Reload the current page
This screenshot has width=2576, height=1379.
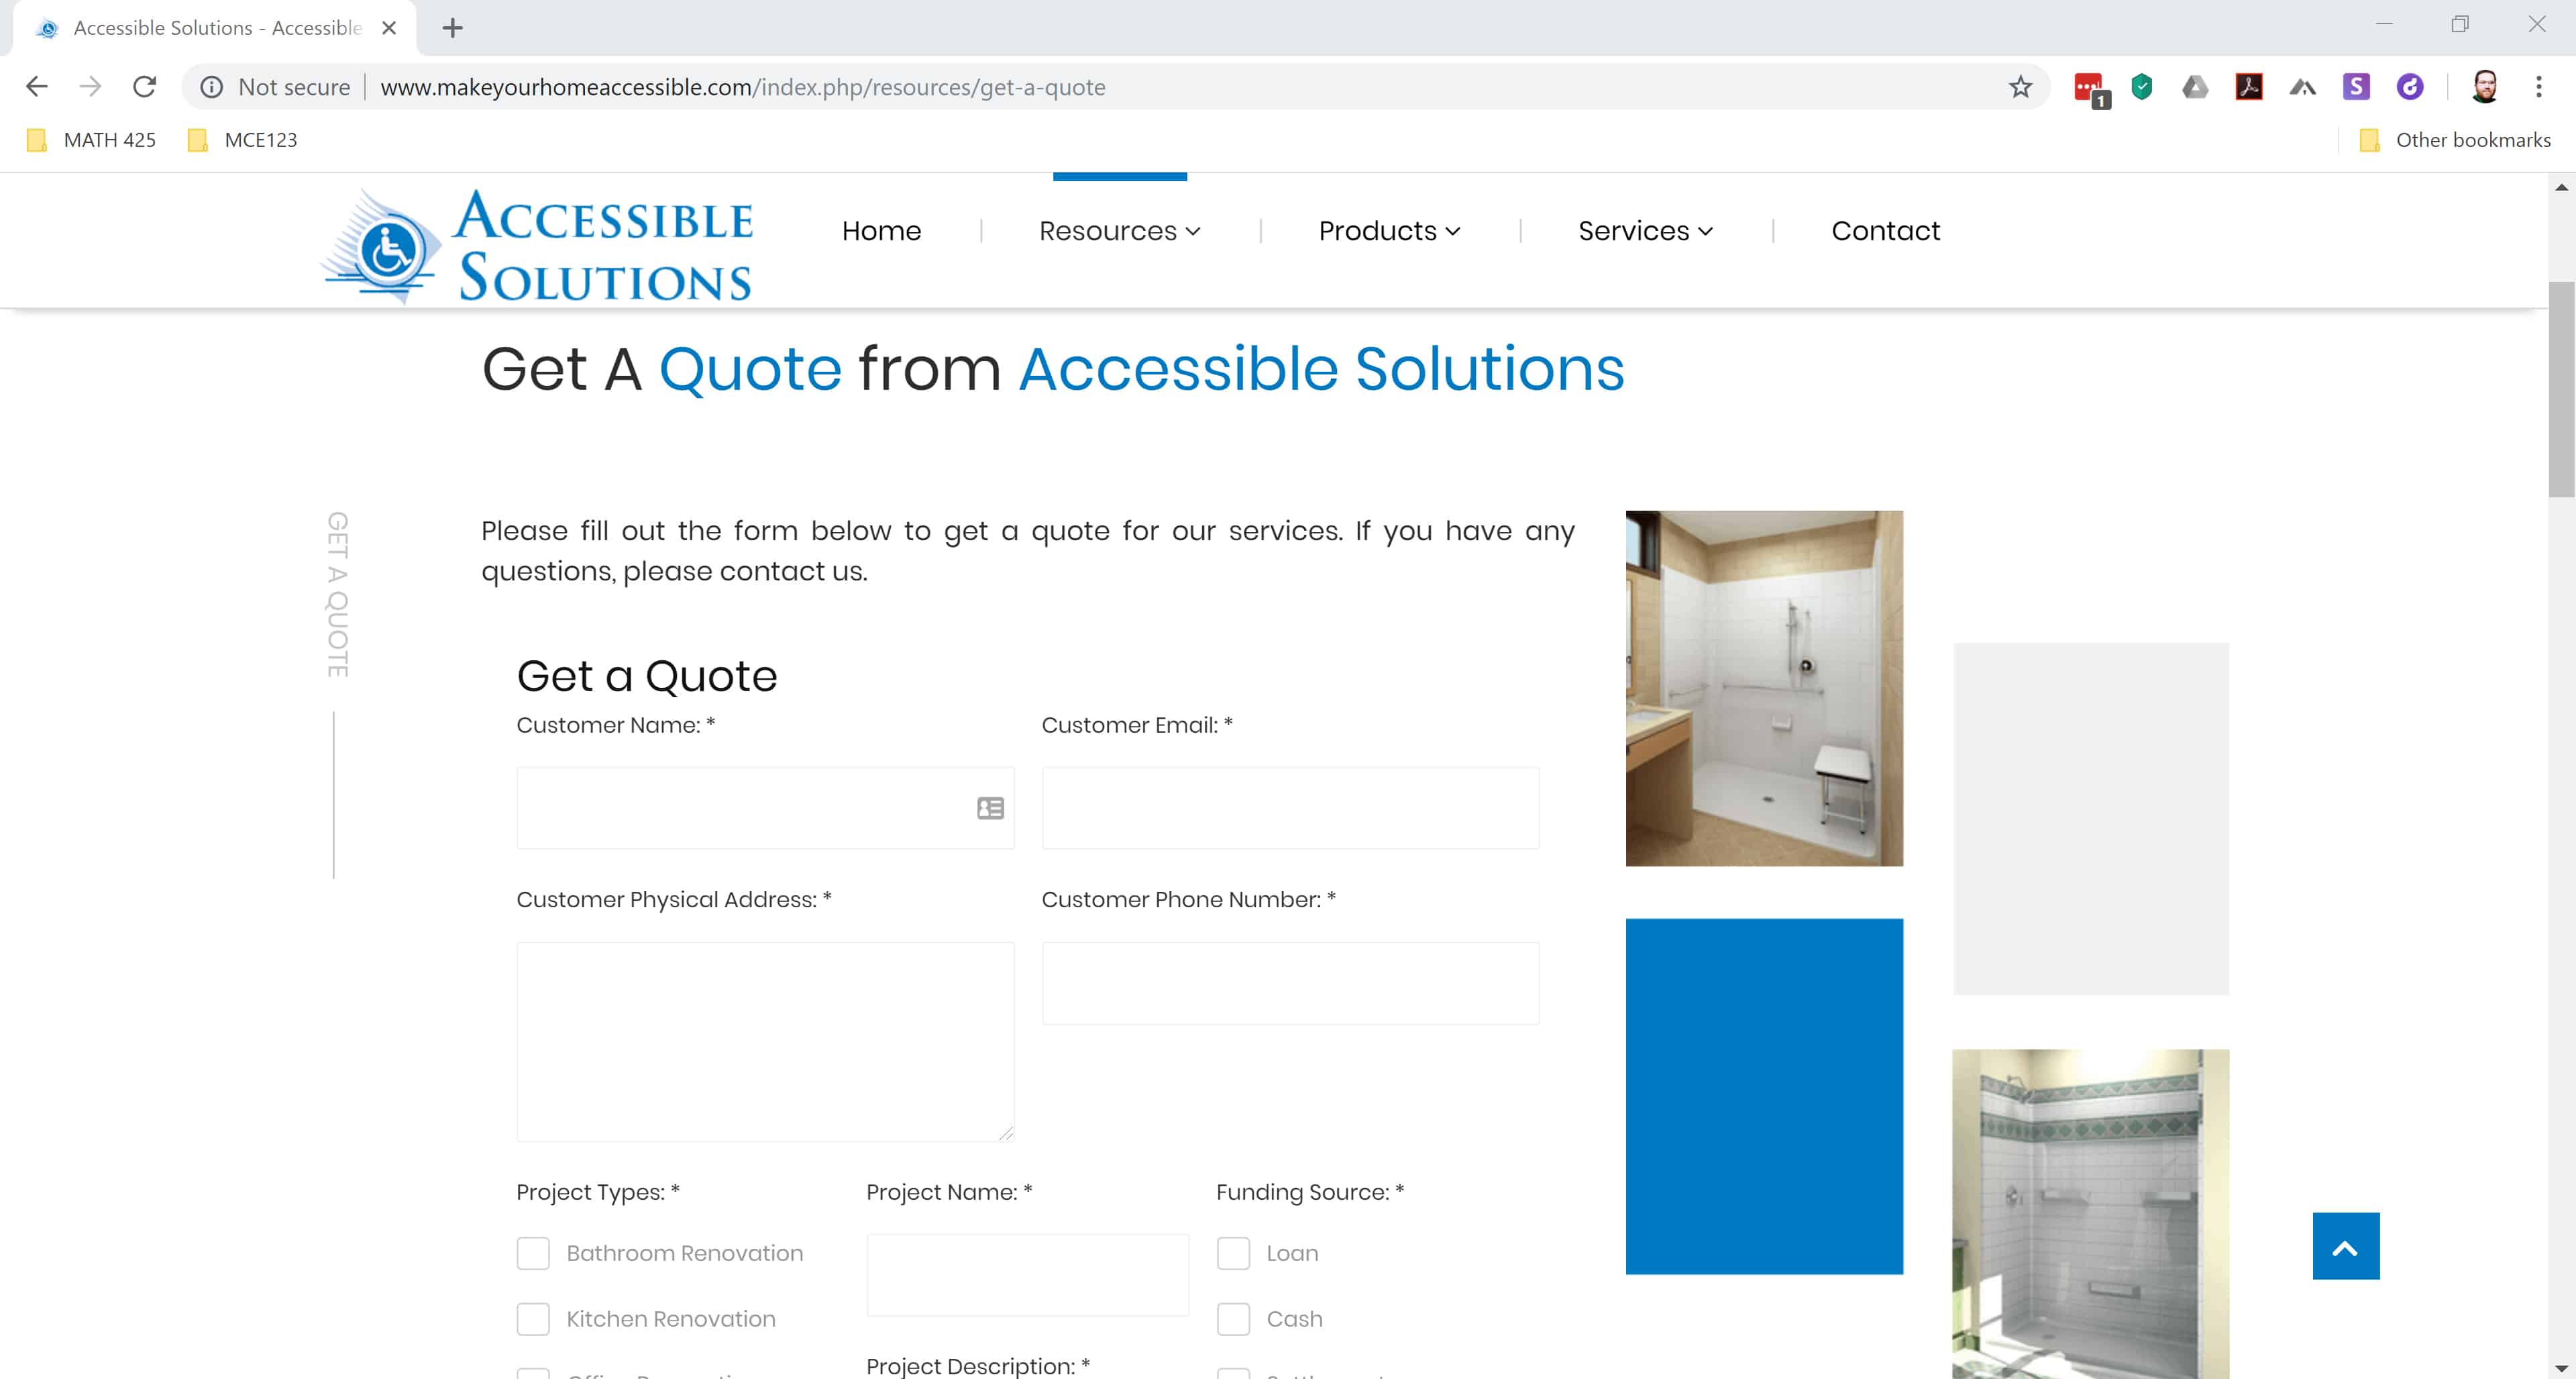[145, 87]
